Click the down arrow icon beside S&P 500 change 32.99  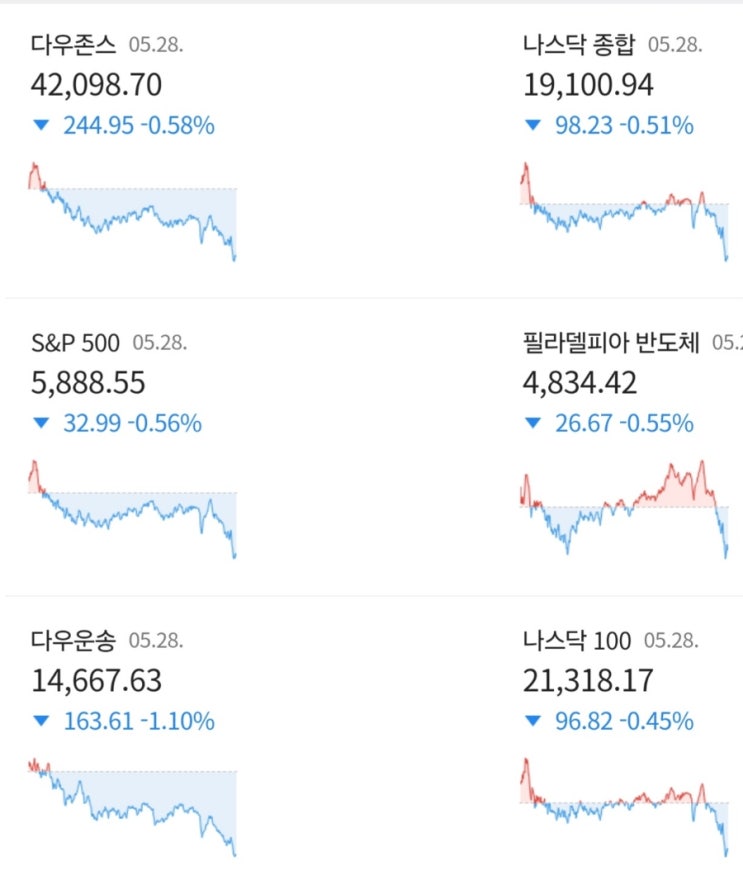click(41, 424)
